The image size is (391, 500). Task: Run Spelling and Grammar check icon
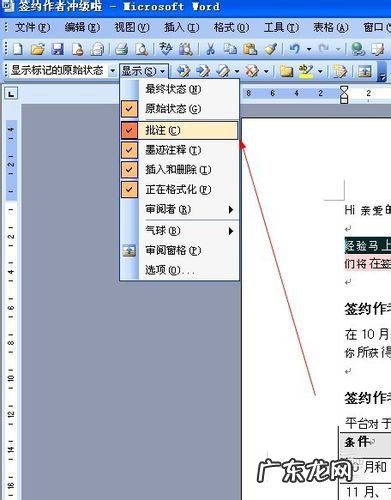click(166, 49)
